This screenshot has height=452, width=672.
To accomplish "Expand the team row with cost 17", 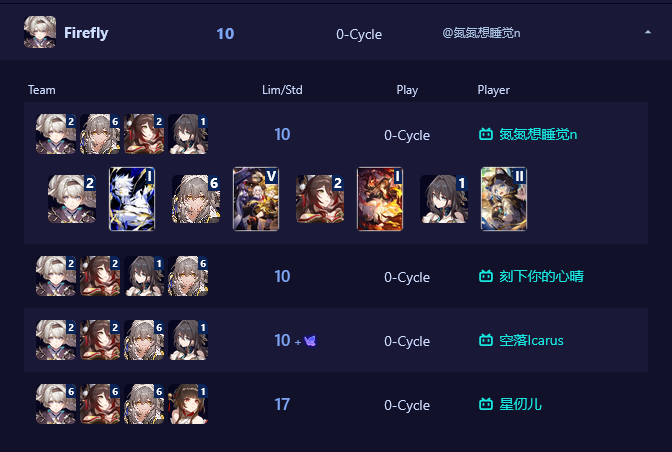I will (x=336, y=404).
